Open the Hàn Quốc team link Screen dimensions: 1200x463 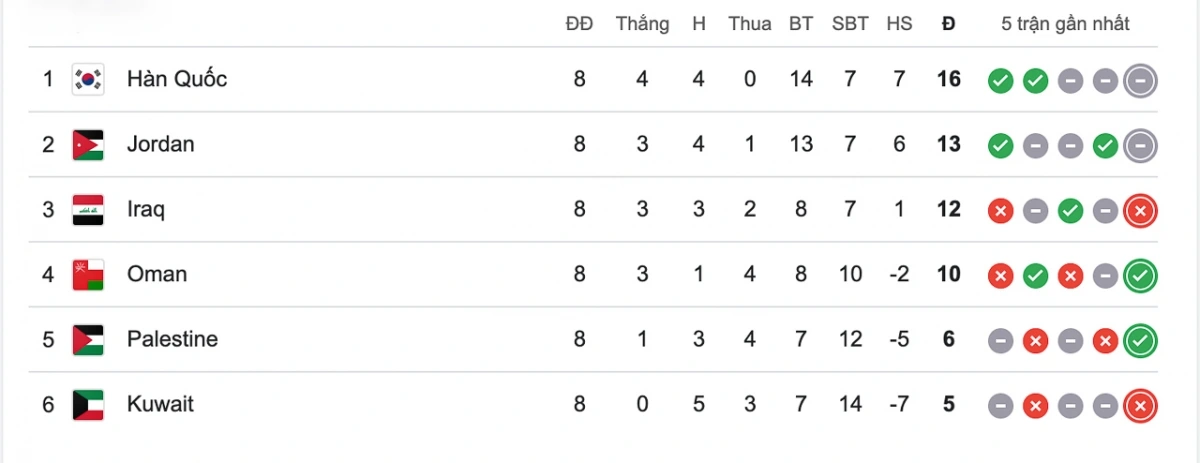coord(177,79)
